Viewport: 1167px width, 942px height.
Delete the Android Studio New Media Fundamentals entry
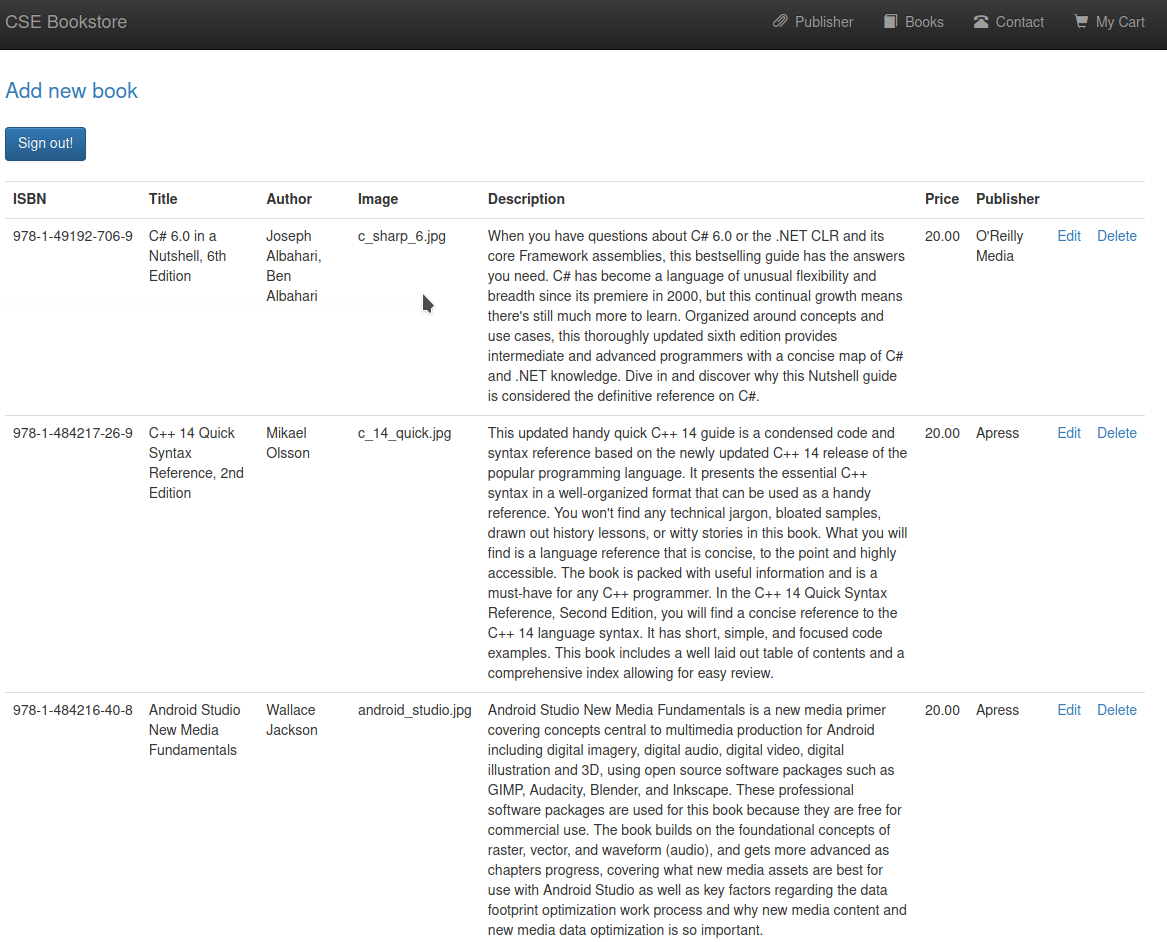1116,710
